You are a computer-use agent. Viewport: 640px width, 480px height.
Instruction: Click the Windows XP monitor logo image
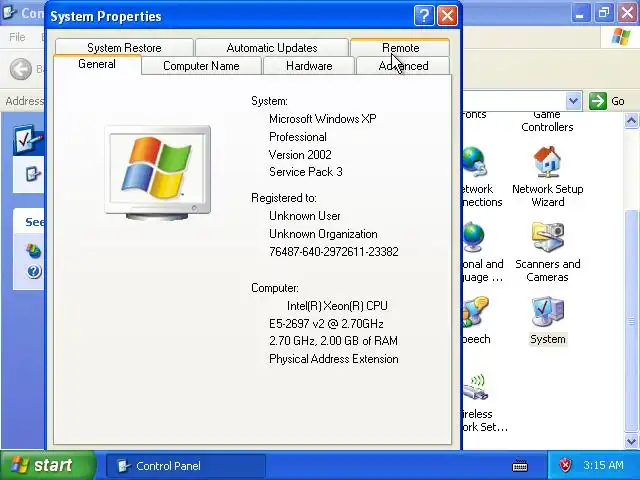158,173
